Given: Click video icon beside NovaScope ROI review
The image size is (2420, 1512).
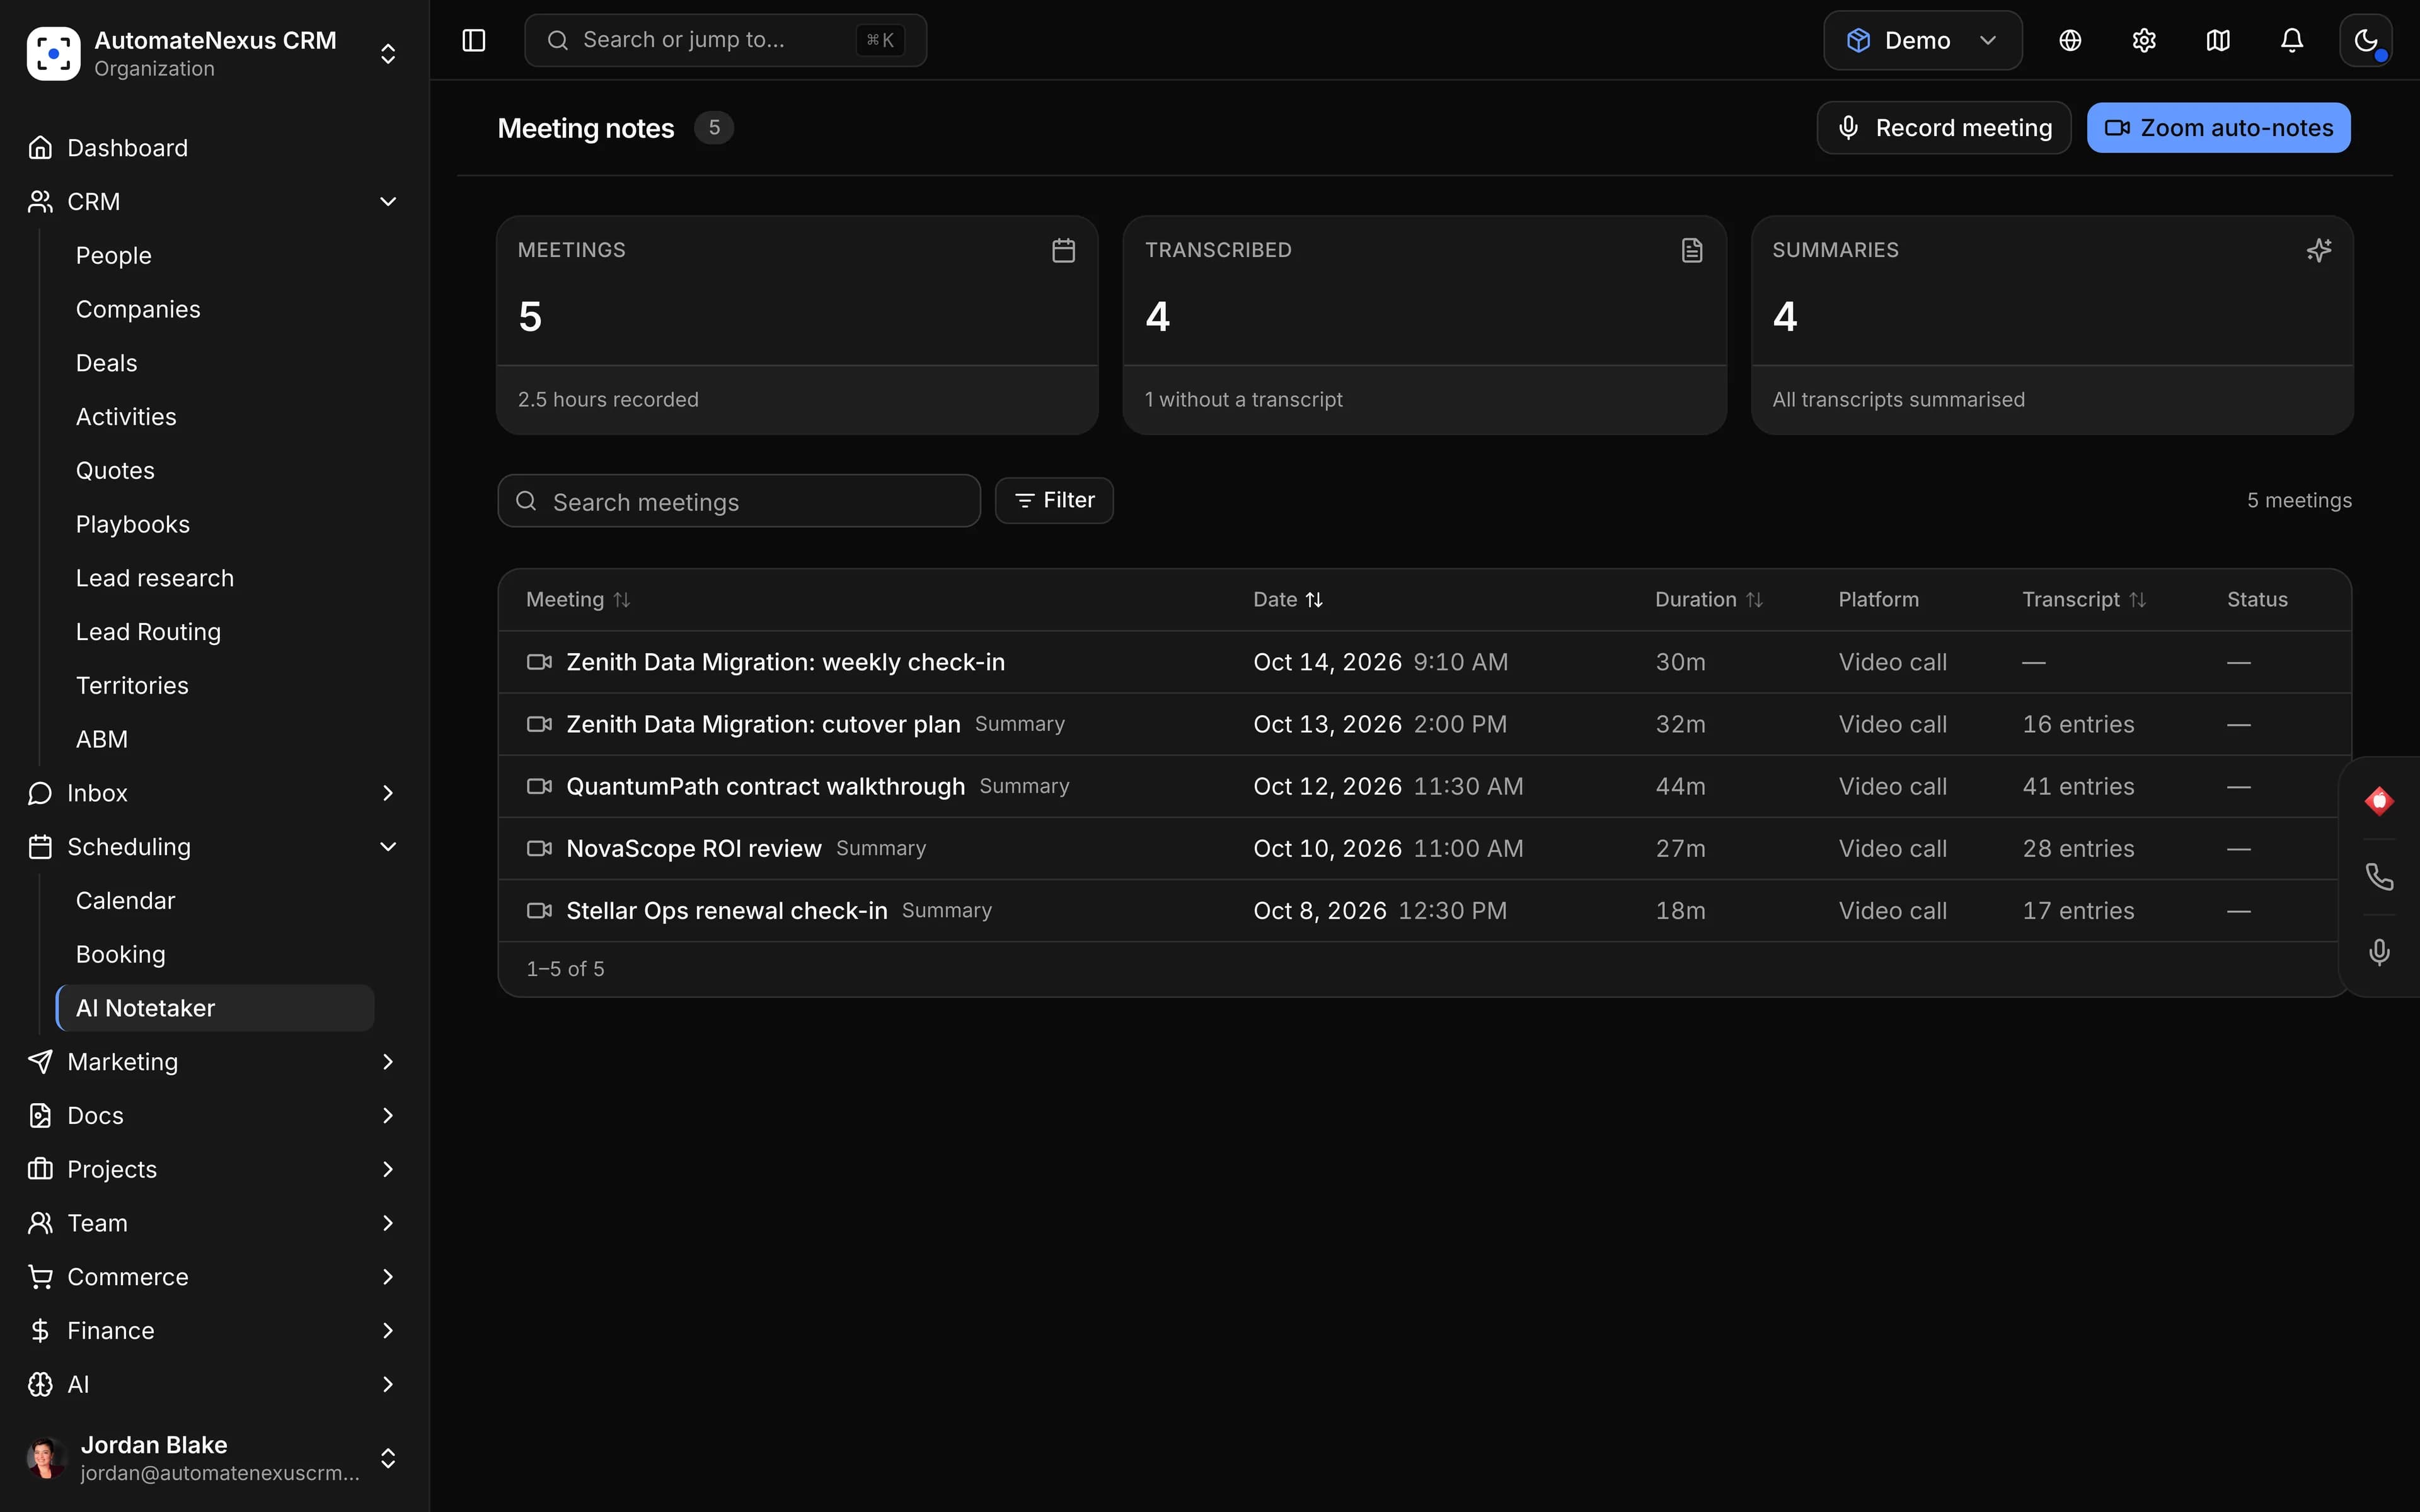Looking at the screenshot, I should 539,848.
